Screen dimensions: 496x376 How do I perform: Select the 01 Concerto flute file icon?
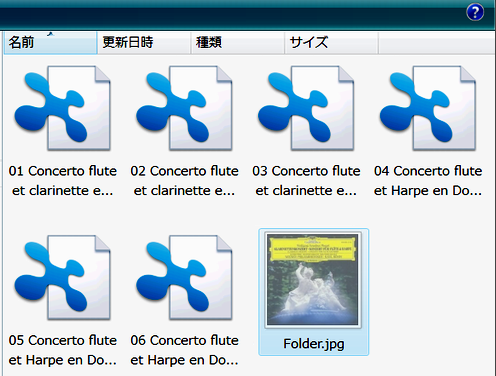(x=63, y=108)
